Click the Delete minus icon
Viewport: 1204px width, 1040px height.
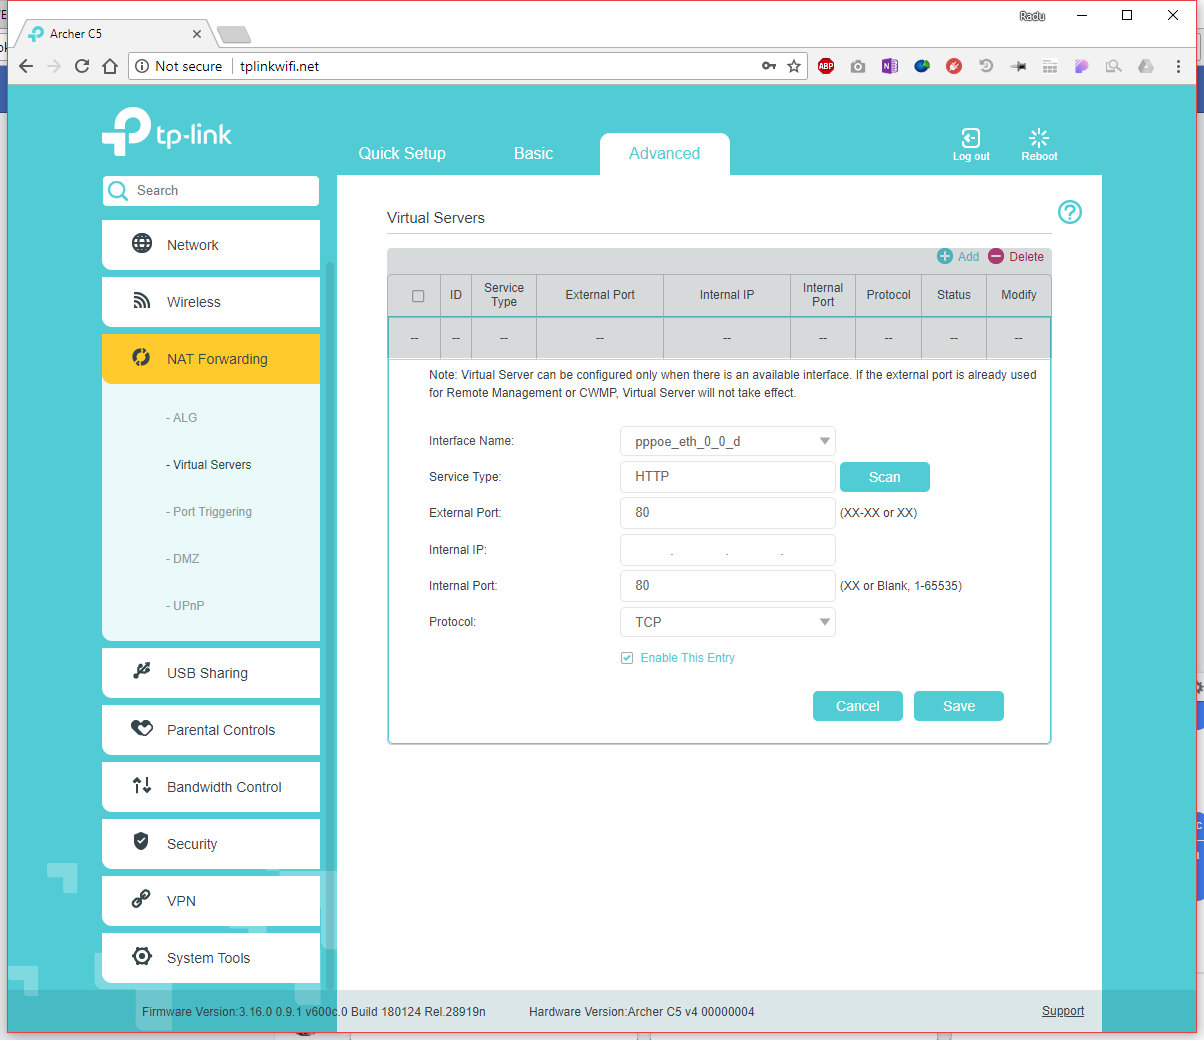996,257
